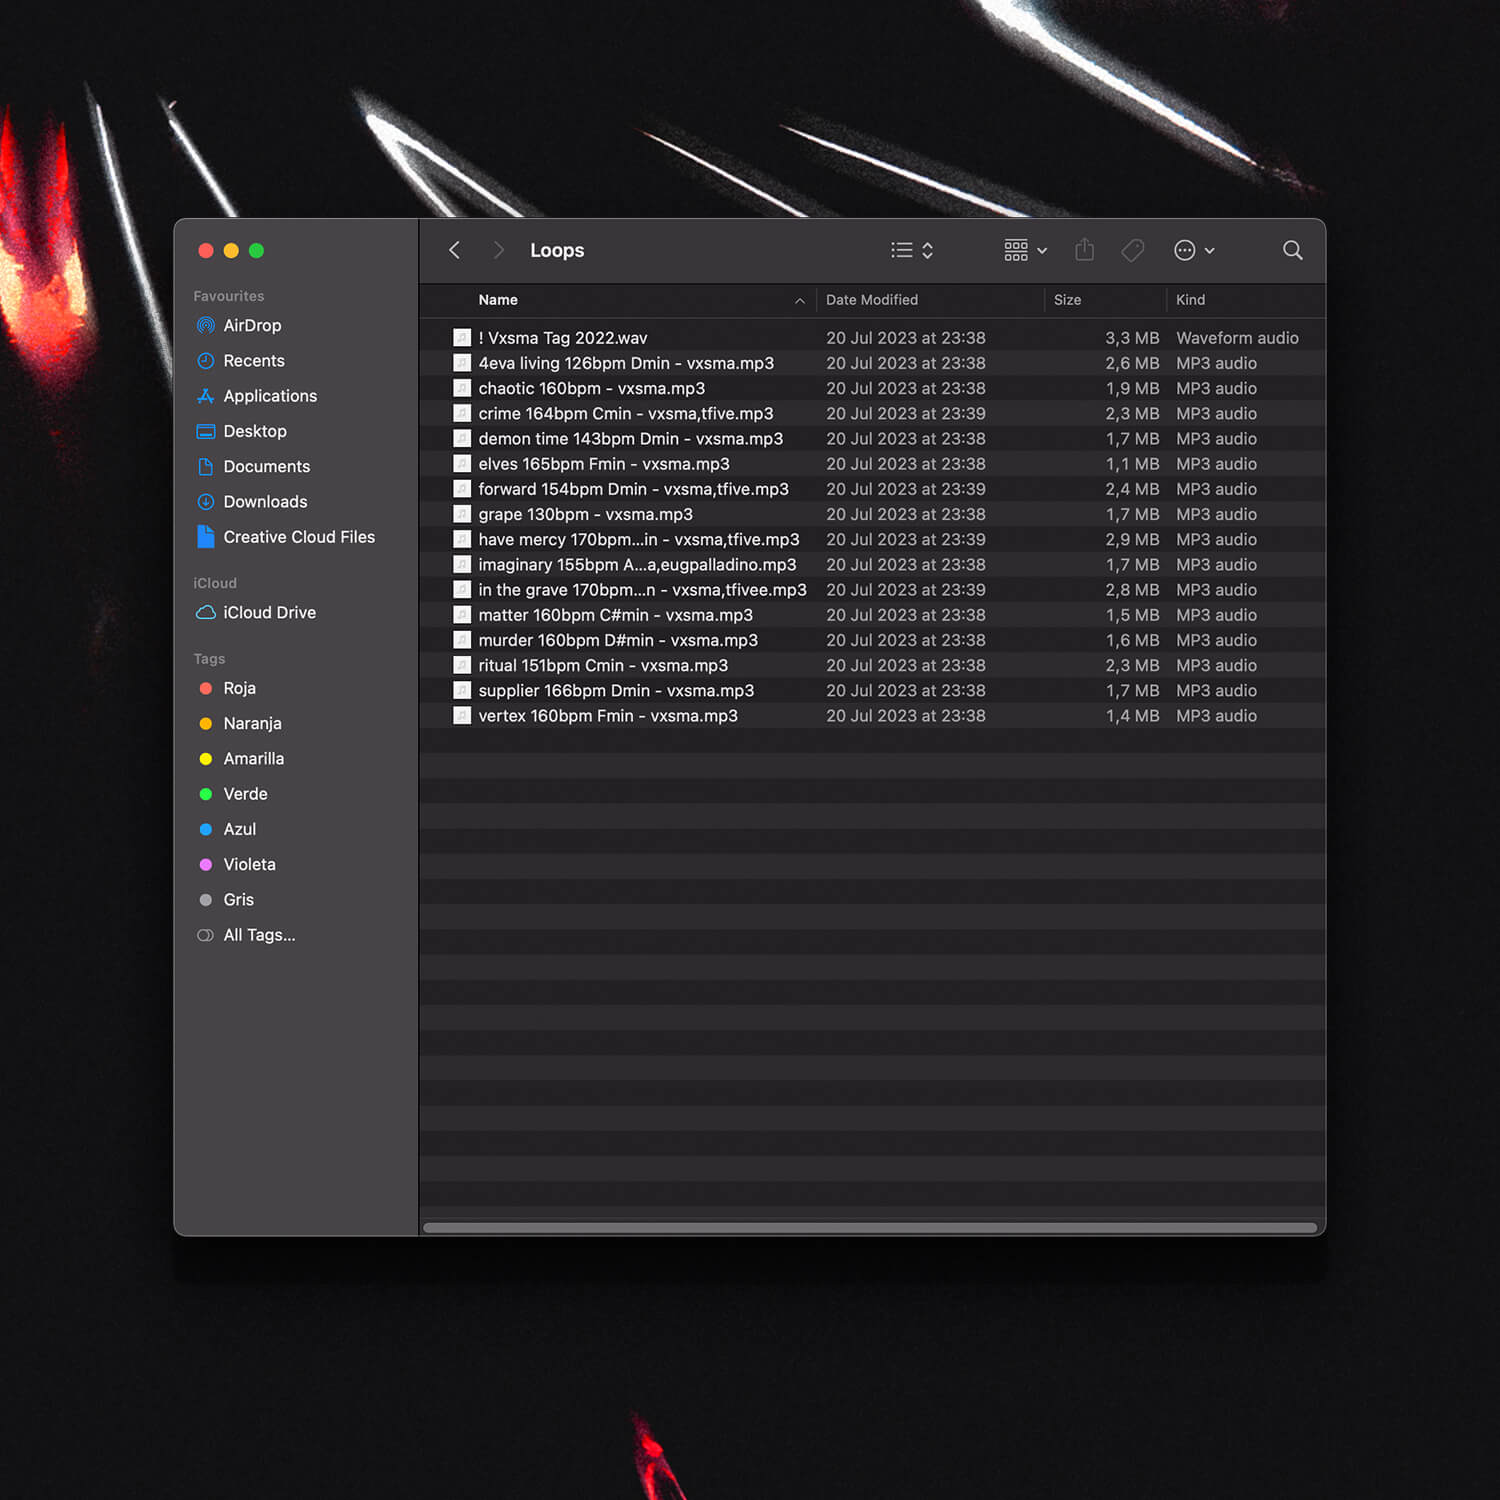The height and width of the screenshot is (1500, 1500).
Task: Sort by Date Modified column
Action: (872, 300)
